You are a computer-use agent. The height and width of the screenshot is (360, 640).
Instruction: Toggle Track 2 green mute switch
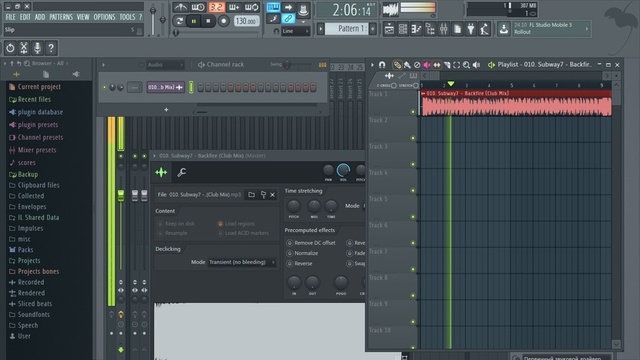413,138
